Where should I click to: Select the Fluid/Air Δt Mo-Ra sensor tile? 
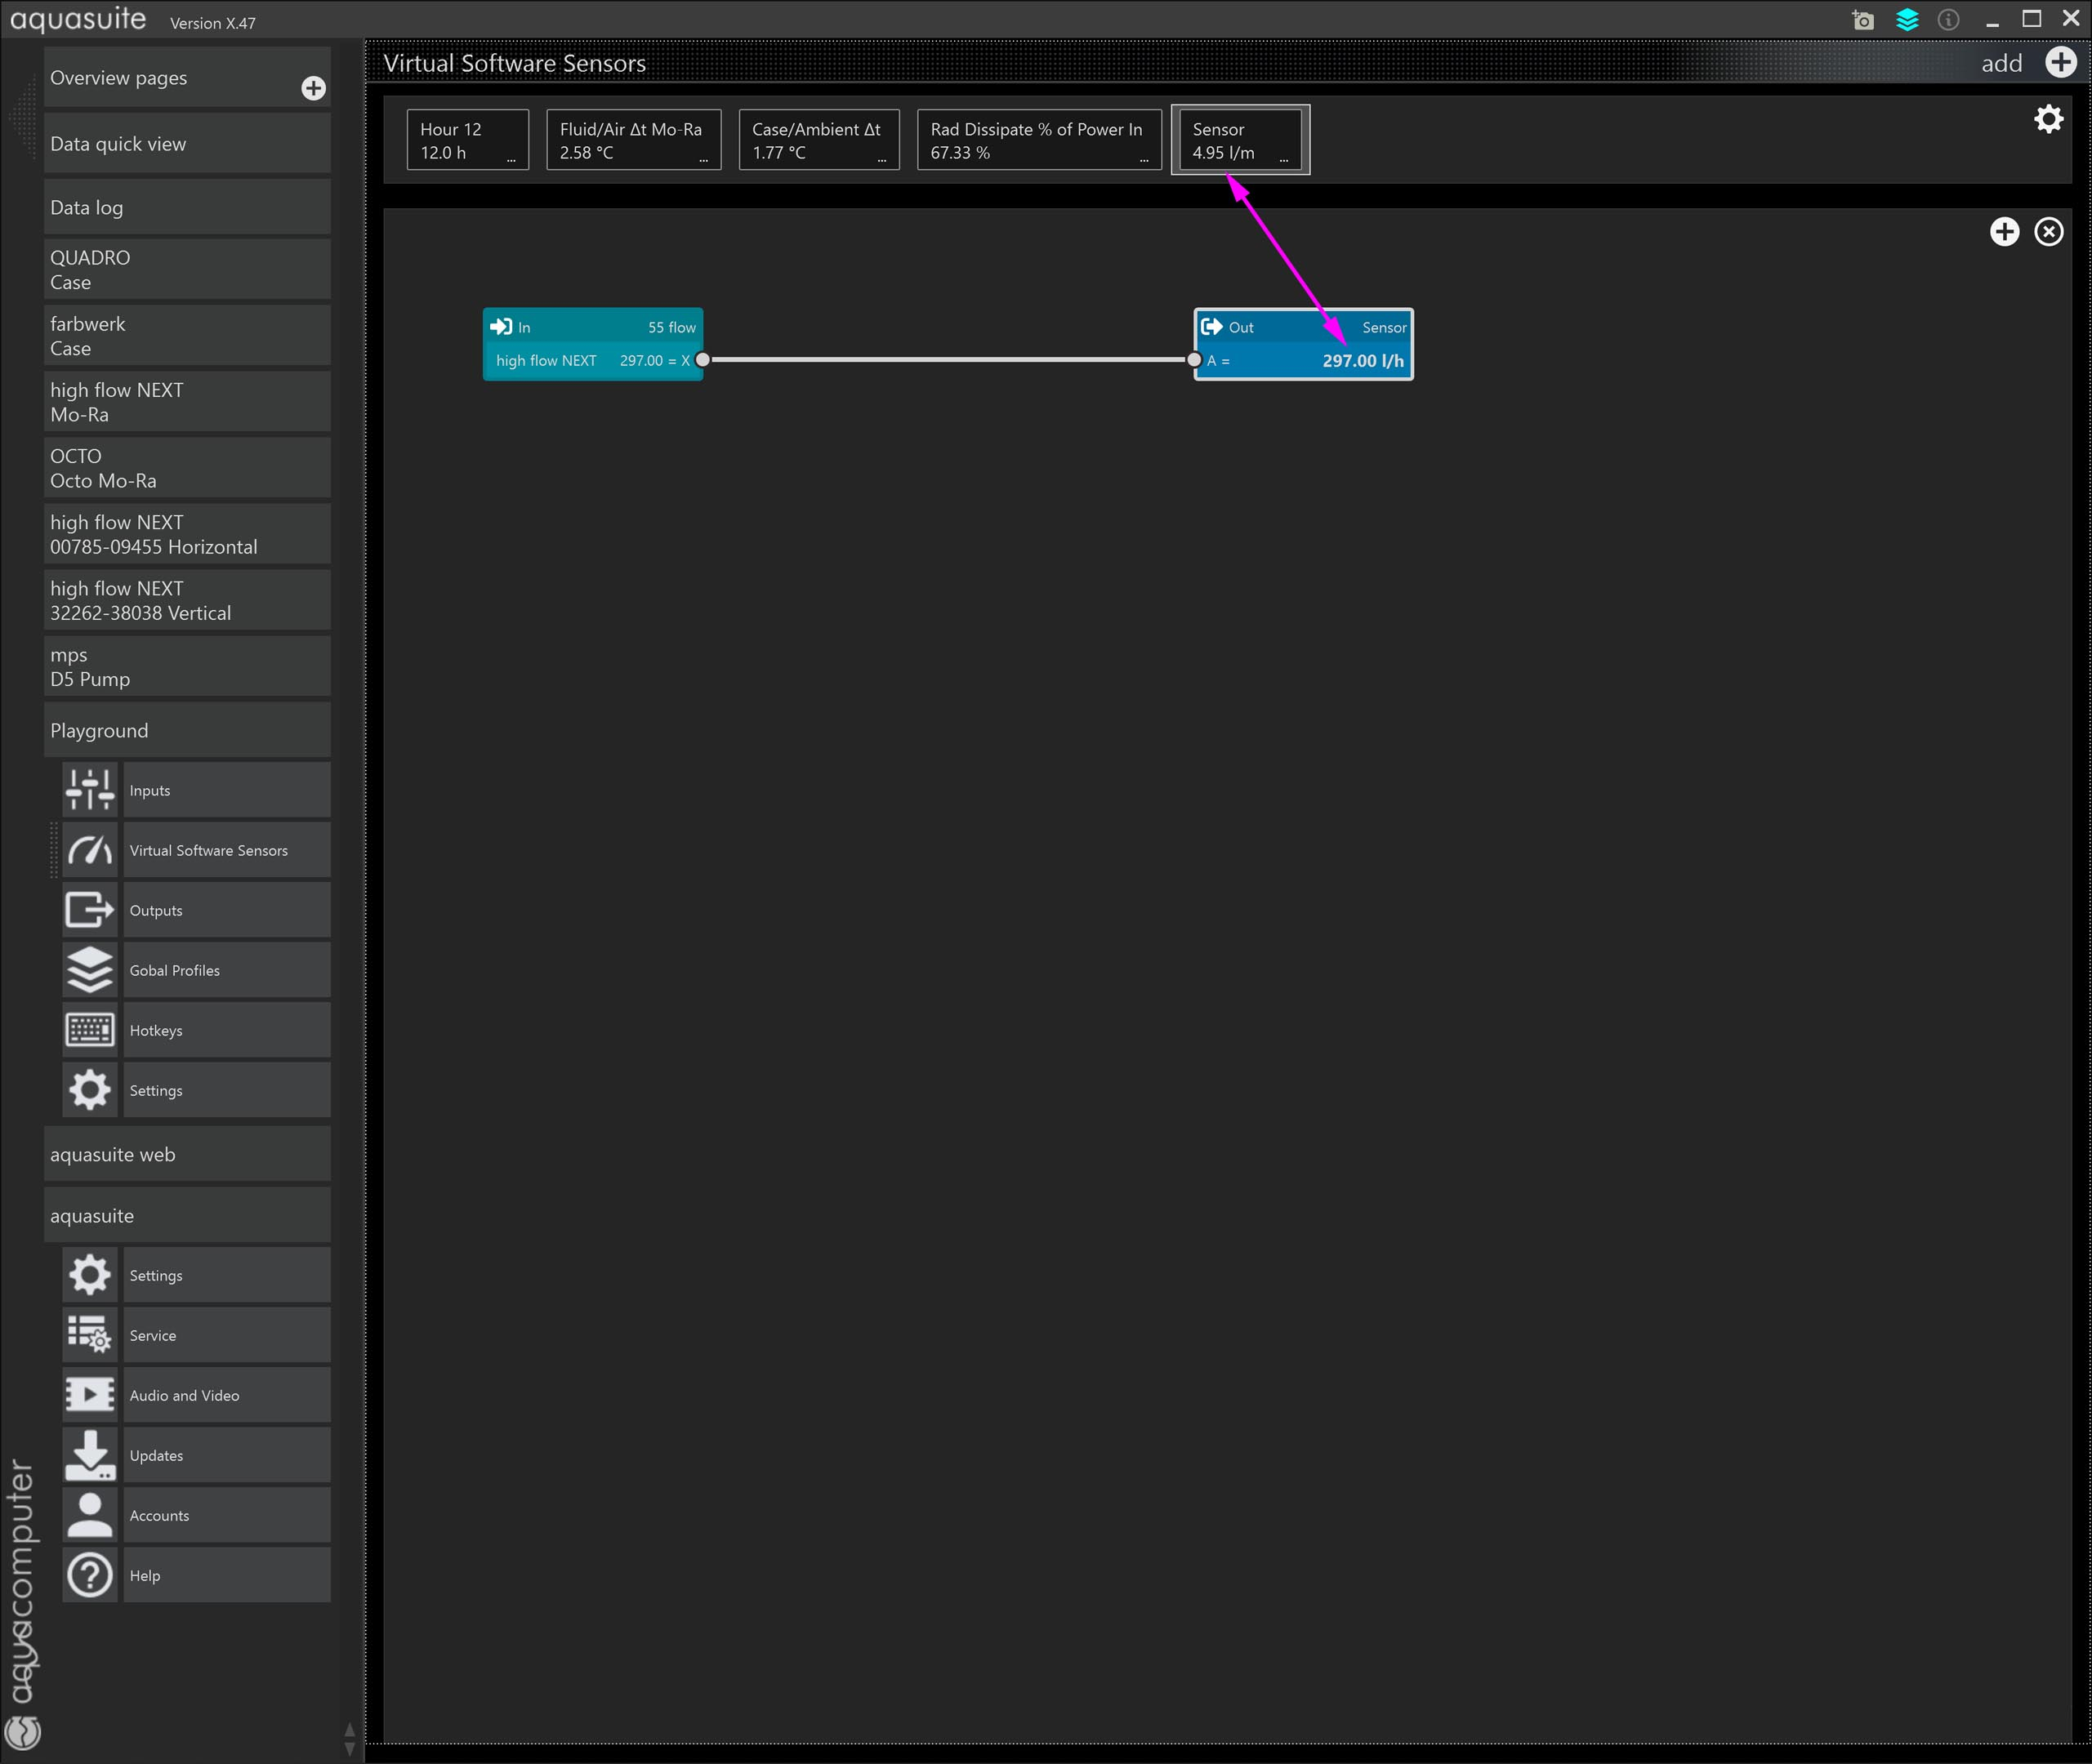coord(633,140)
